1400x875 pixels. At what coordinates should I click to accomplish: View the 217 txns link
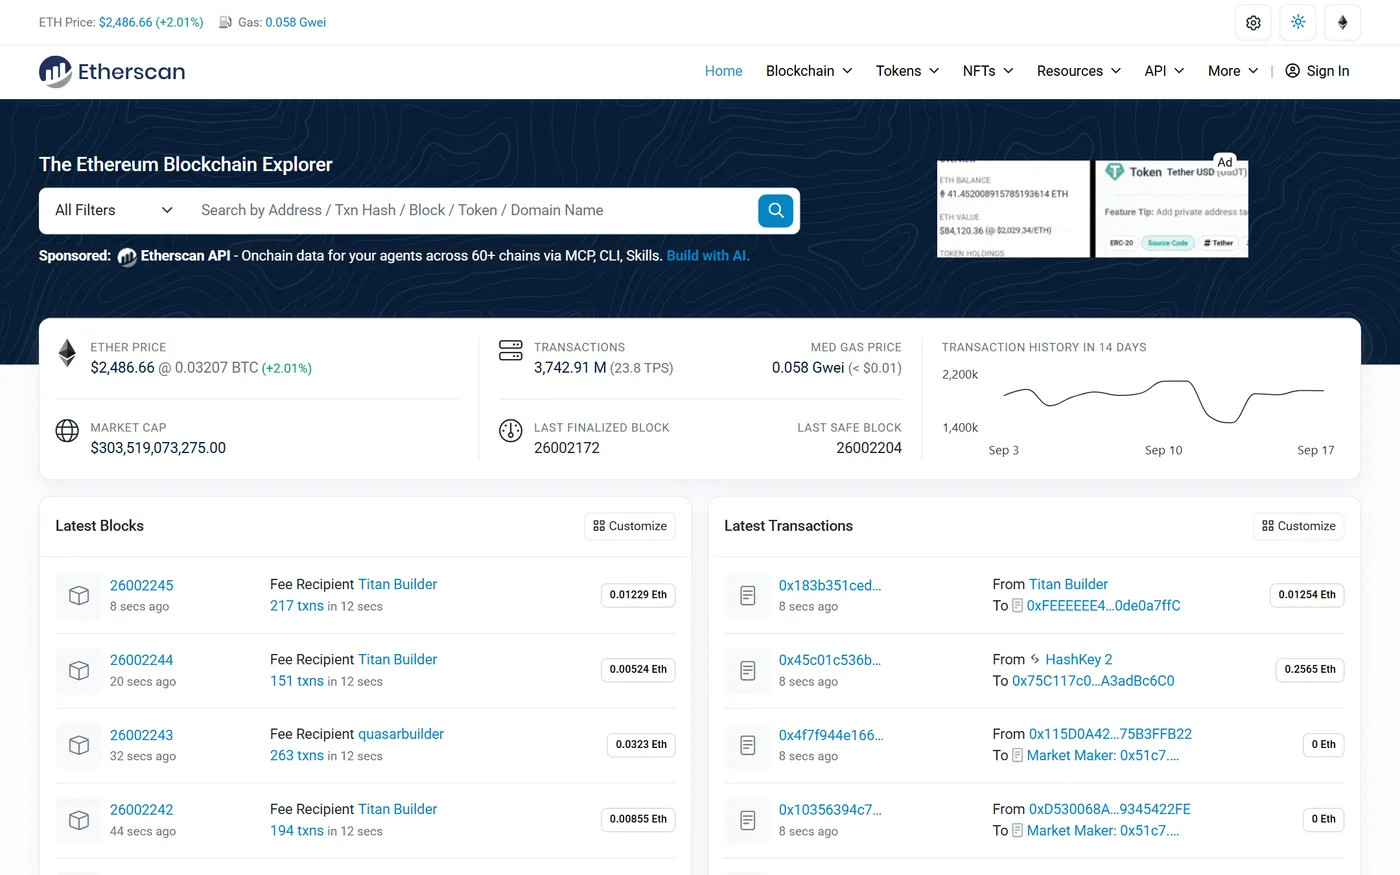point(297,606)
